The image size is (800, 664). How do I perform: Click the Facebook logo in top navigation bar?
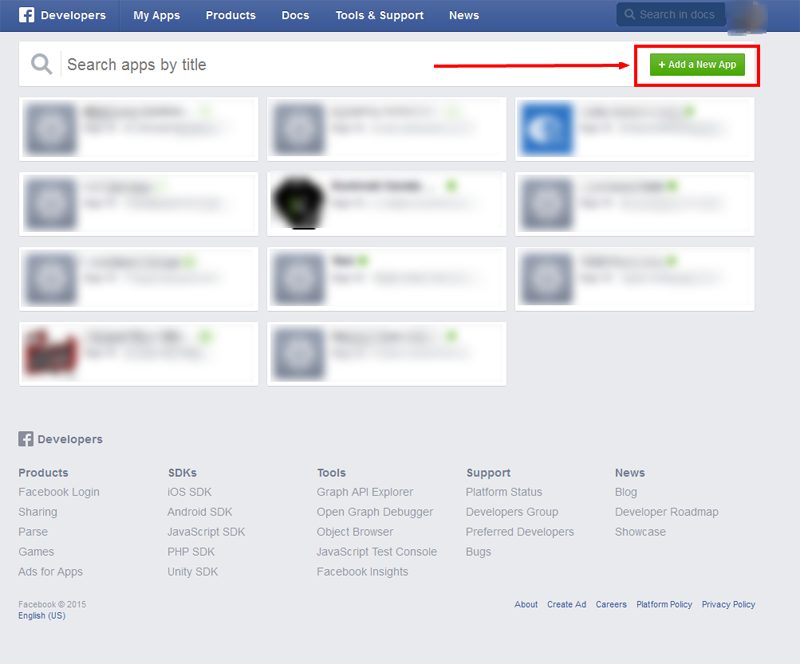pos(27,15)
